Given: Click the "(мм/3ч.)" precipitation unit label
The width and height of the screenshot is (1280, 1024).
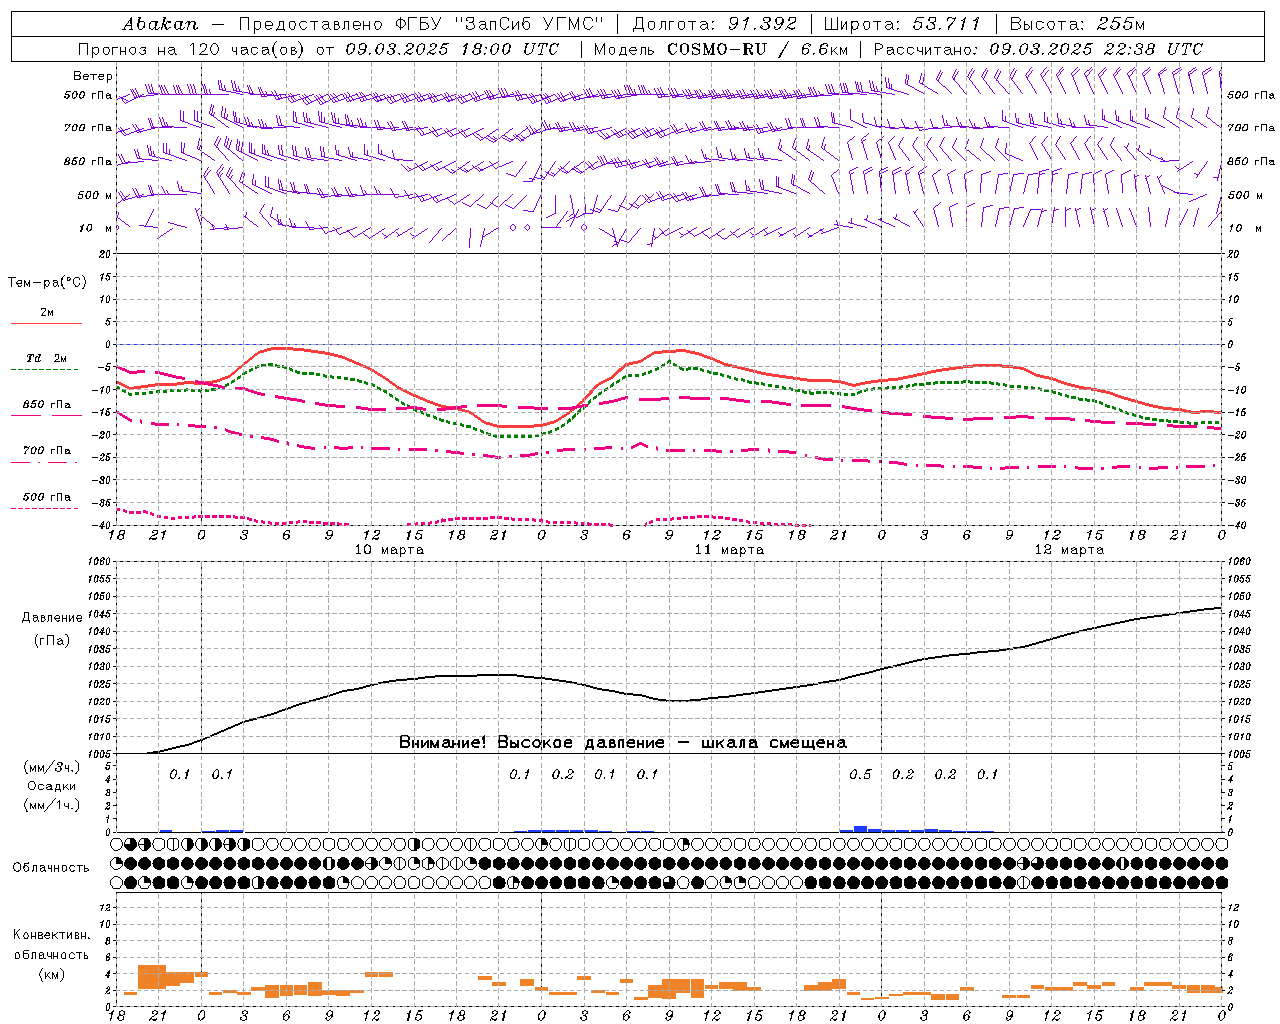Looking at the screenshot, I should [52, 767].
